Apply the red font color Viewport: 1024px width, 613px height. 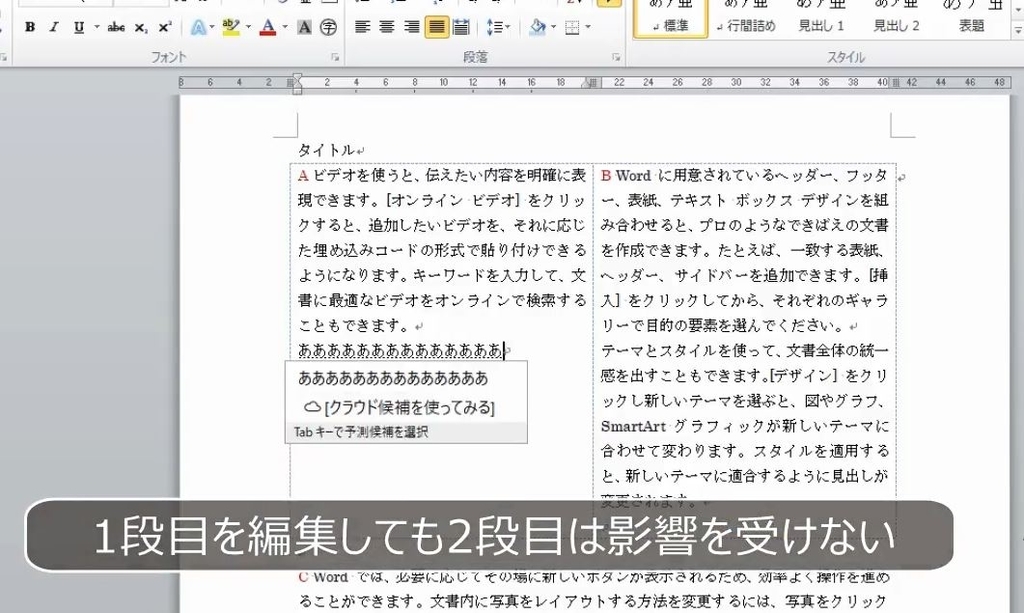[x=268, y=27]
